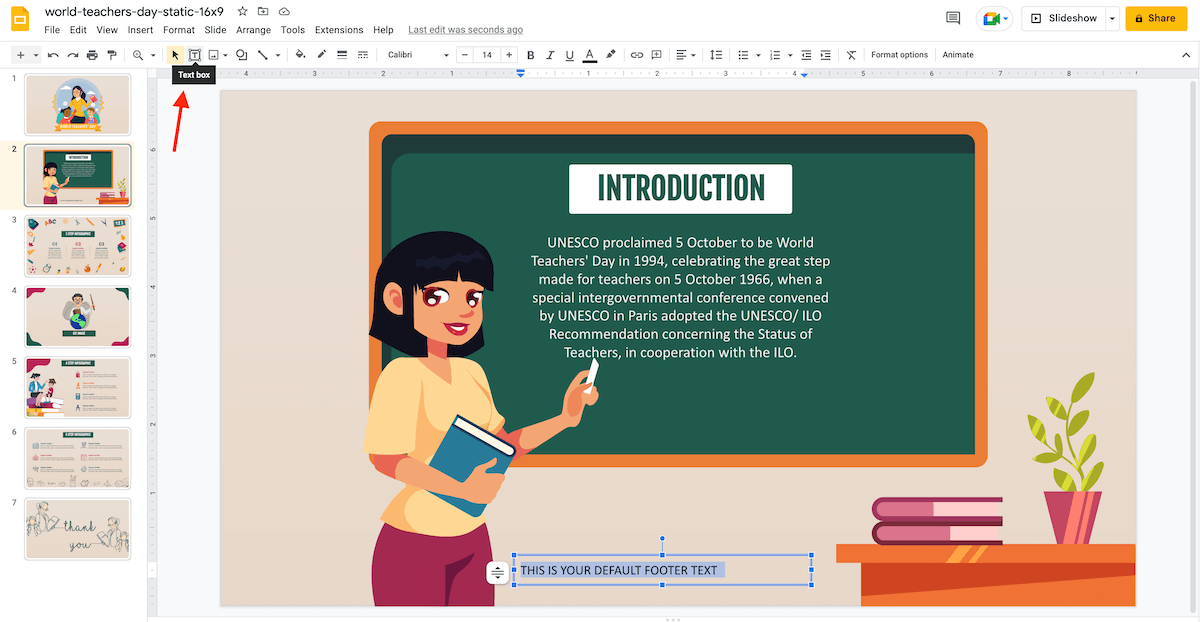Open the Text color picker
This screenshot has height=622, width=1200.
click(x=589, y=55)
